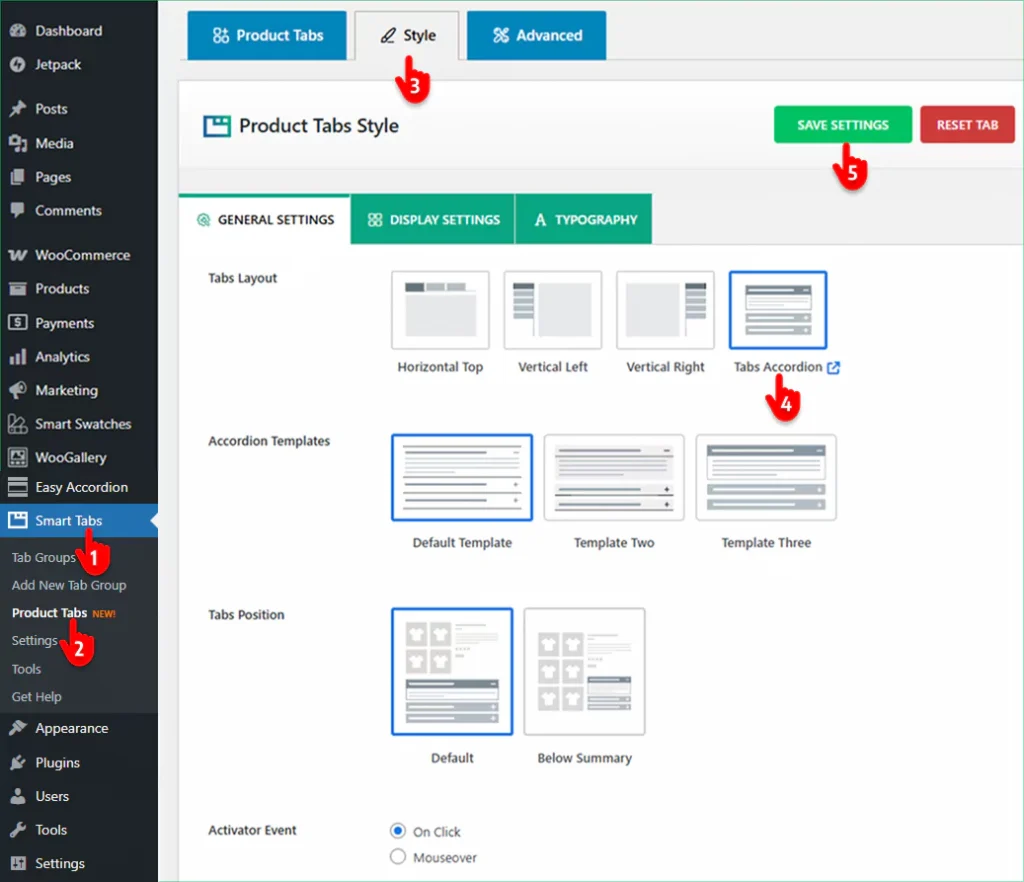The height and width of the screenshot is (882, 1024).
Task: Open the Appearance menu item
Action: (x=78, y=728)
